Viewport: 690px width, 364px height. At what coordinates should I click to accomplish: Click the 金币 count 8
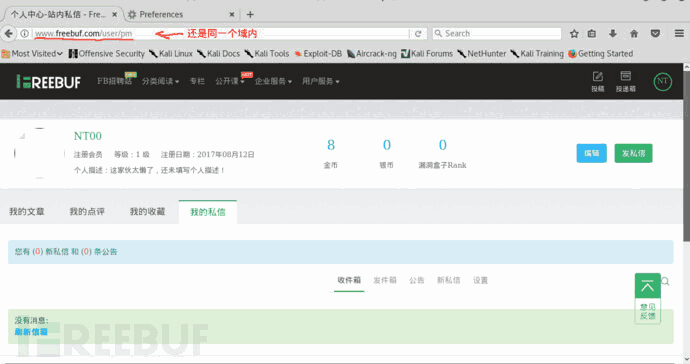[x=331, y=145]
